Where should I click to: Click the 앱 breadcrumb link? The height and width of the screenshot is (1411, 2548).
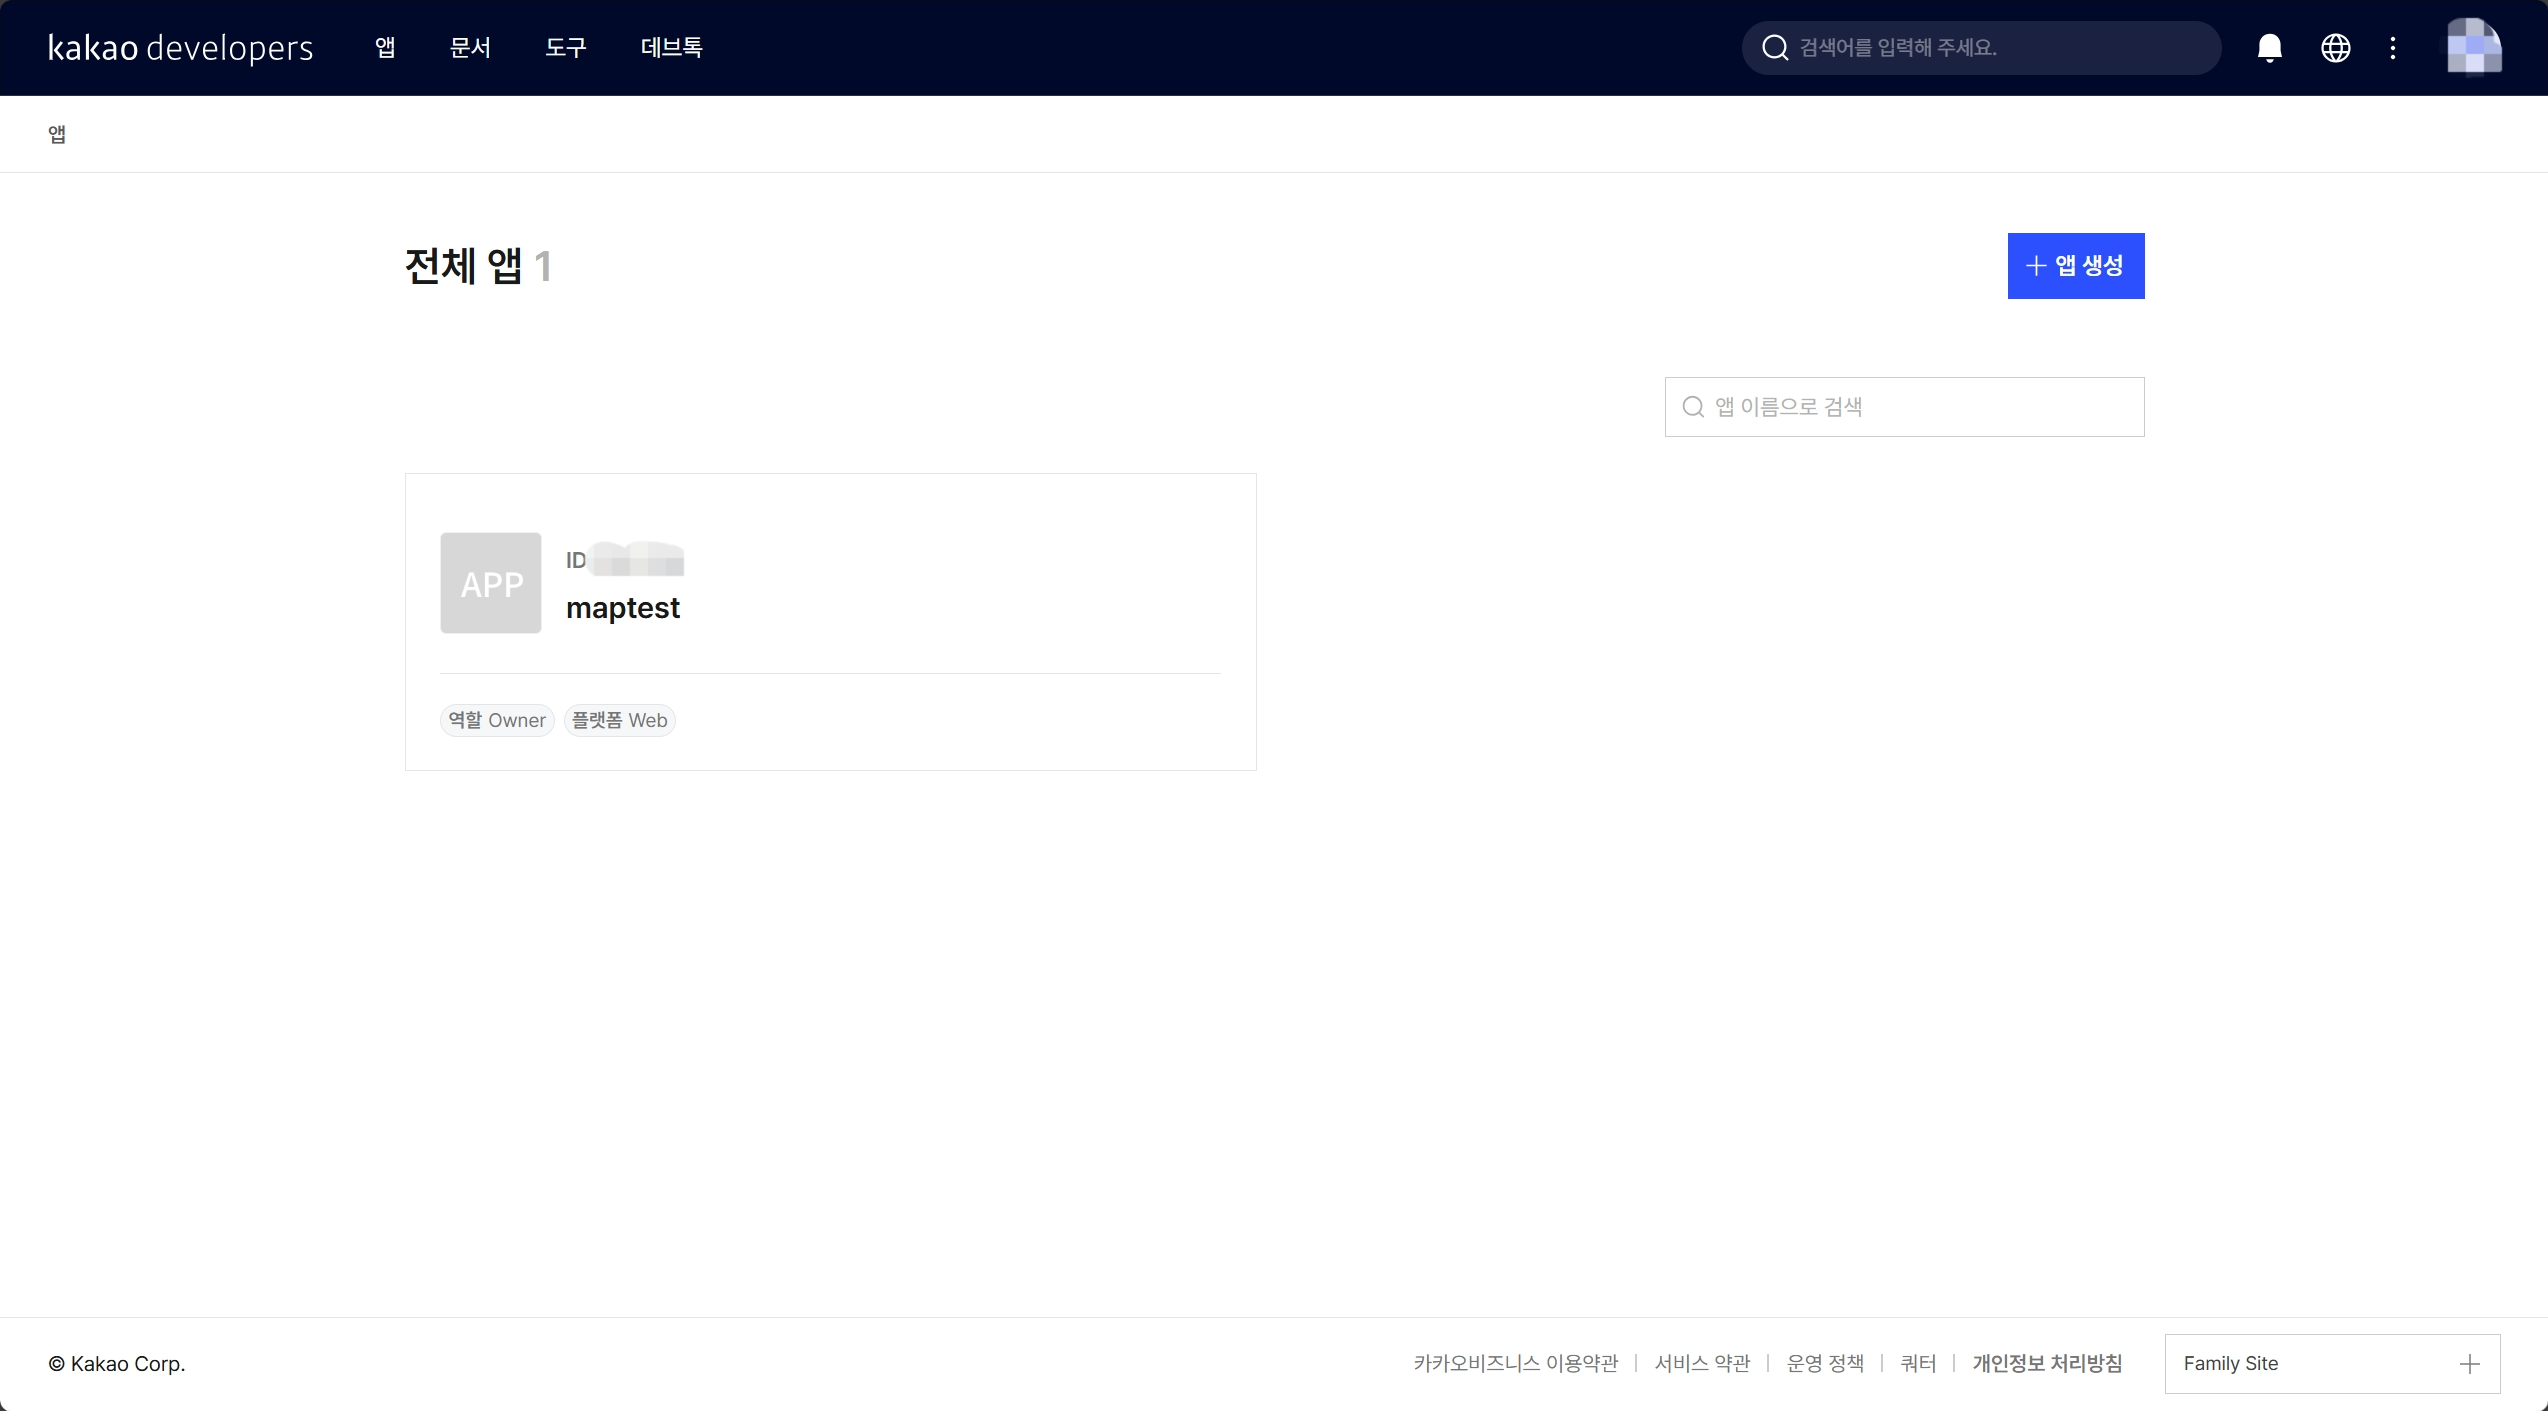pyautogui.click(x=57, y=134)
